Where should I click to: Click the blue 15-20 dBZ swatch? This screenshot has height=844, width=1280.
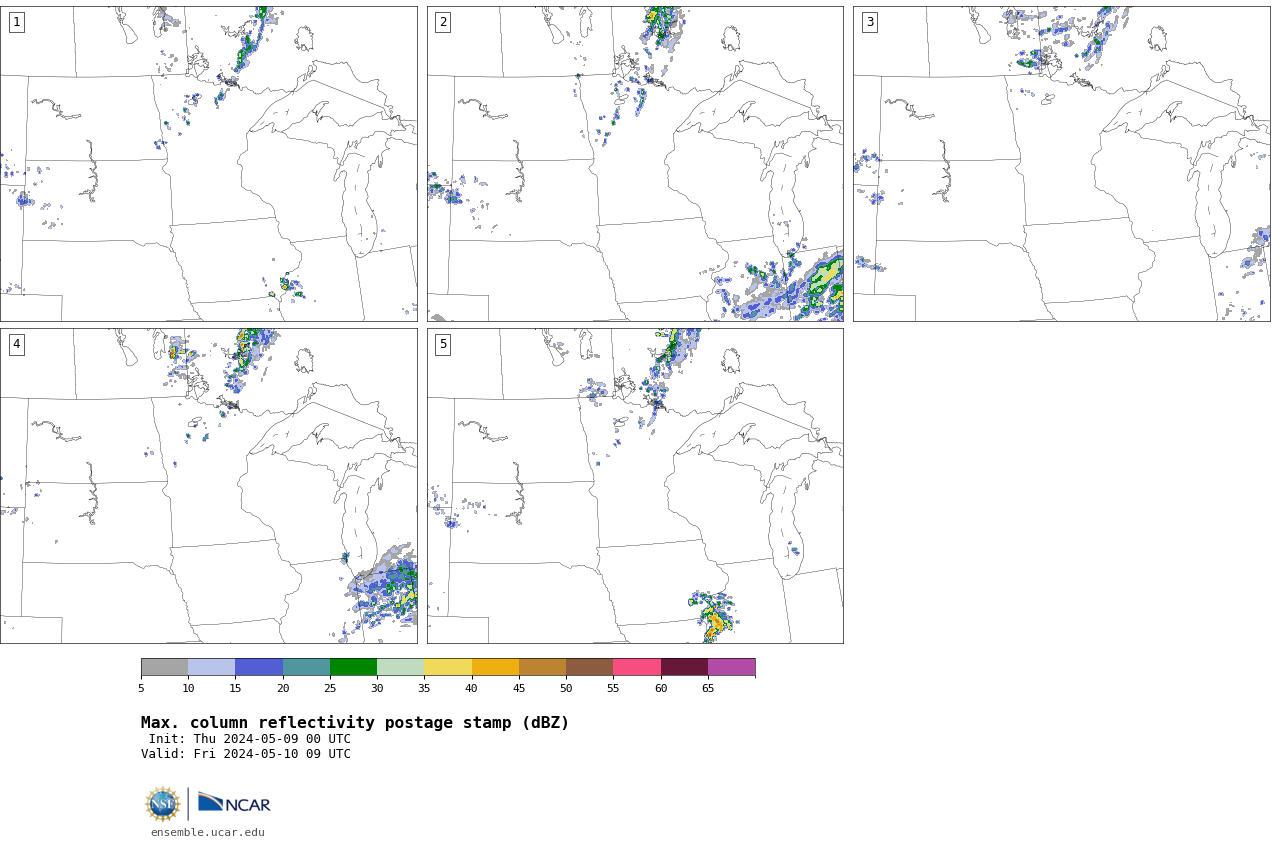point(259,667)
